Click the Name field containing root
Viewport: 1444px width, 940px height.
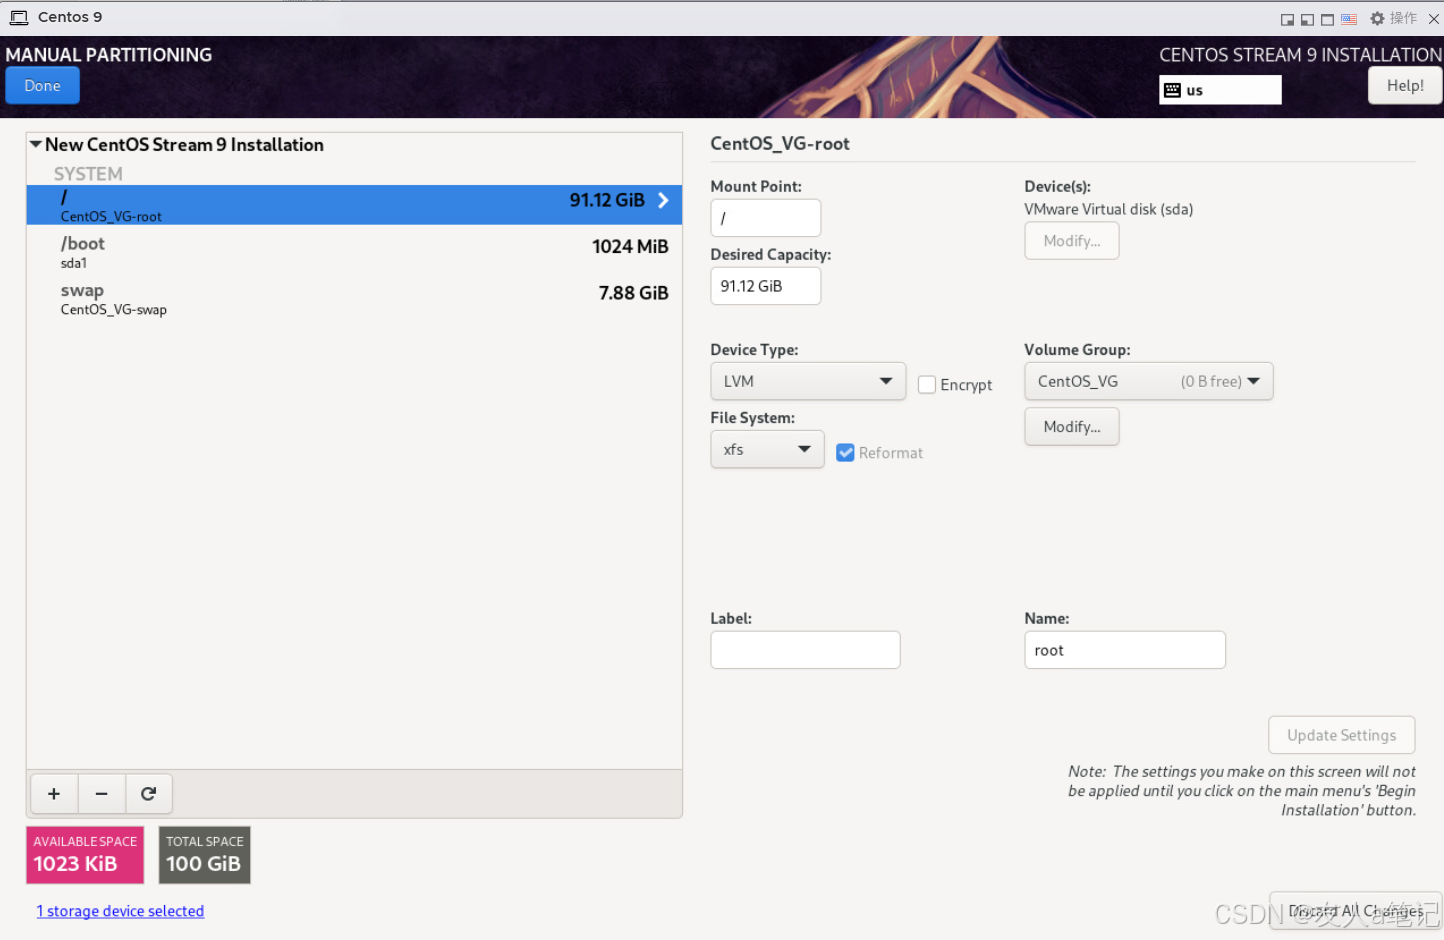(1125, 650)
